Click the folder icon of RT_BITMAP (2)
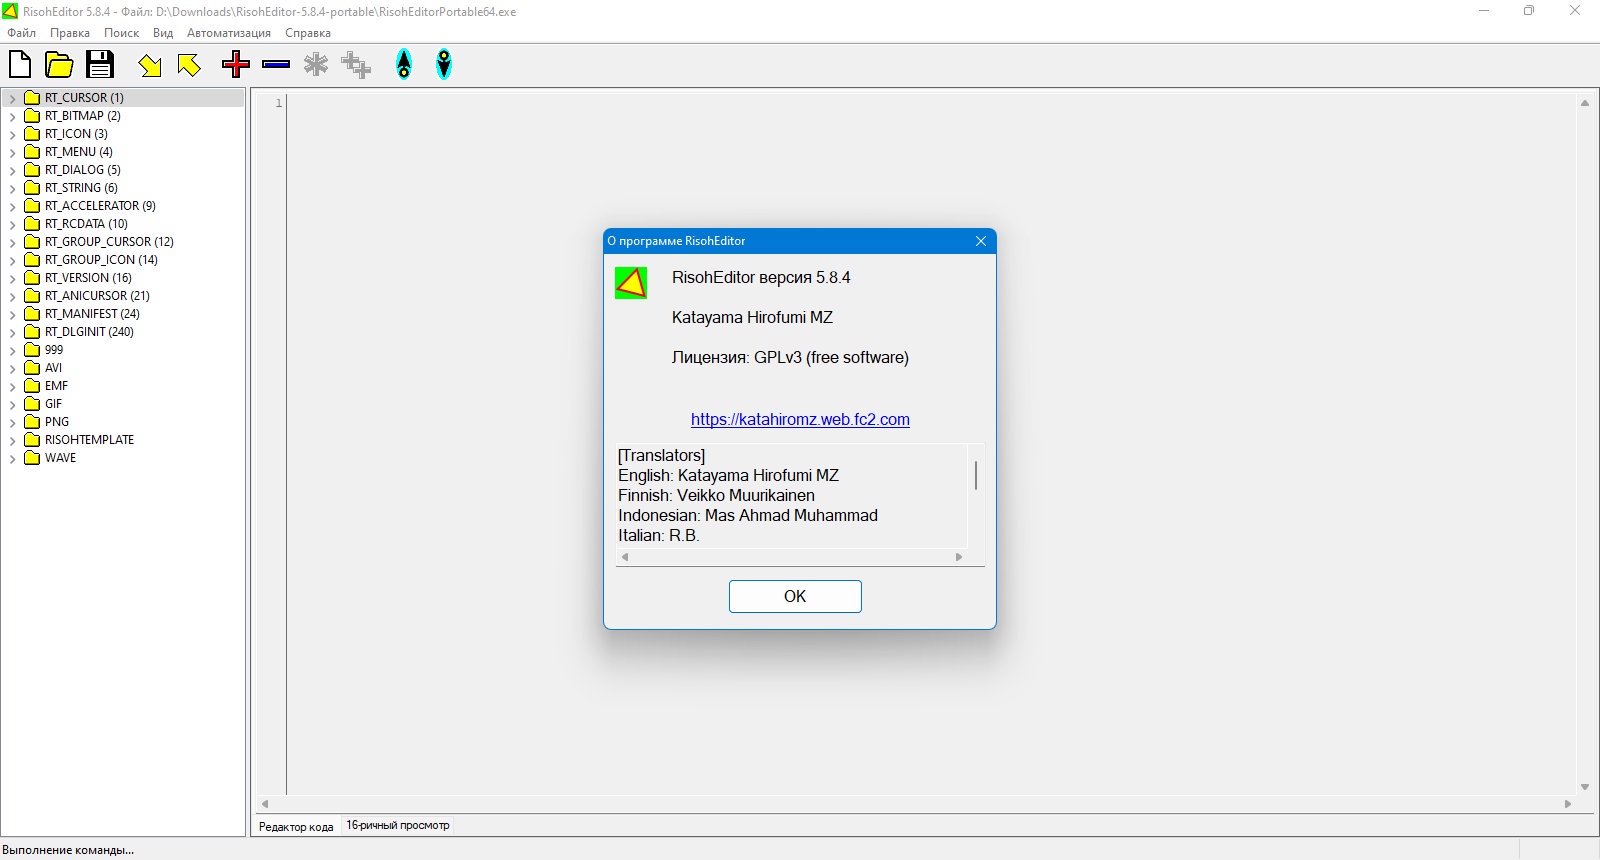1600x860 pixels. (32, 116)
